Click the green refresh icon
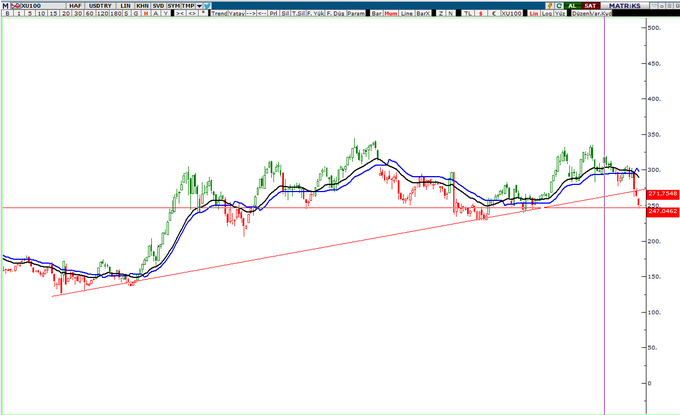The height and width of the screenshot is (415, 680). (559, 6)
